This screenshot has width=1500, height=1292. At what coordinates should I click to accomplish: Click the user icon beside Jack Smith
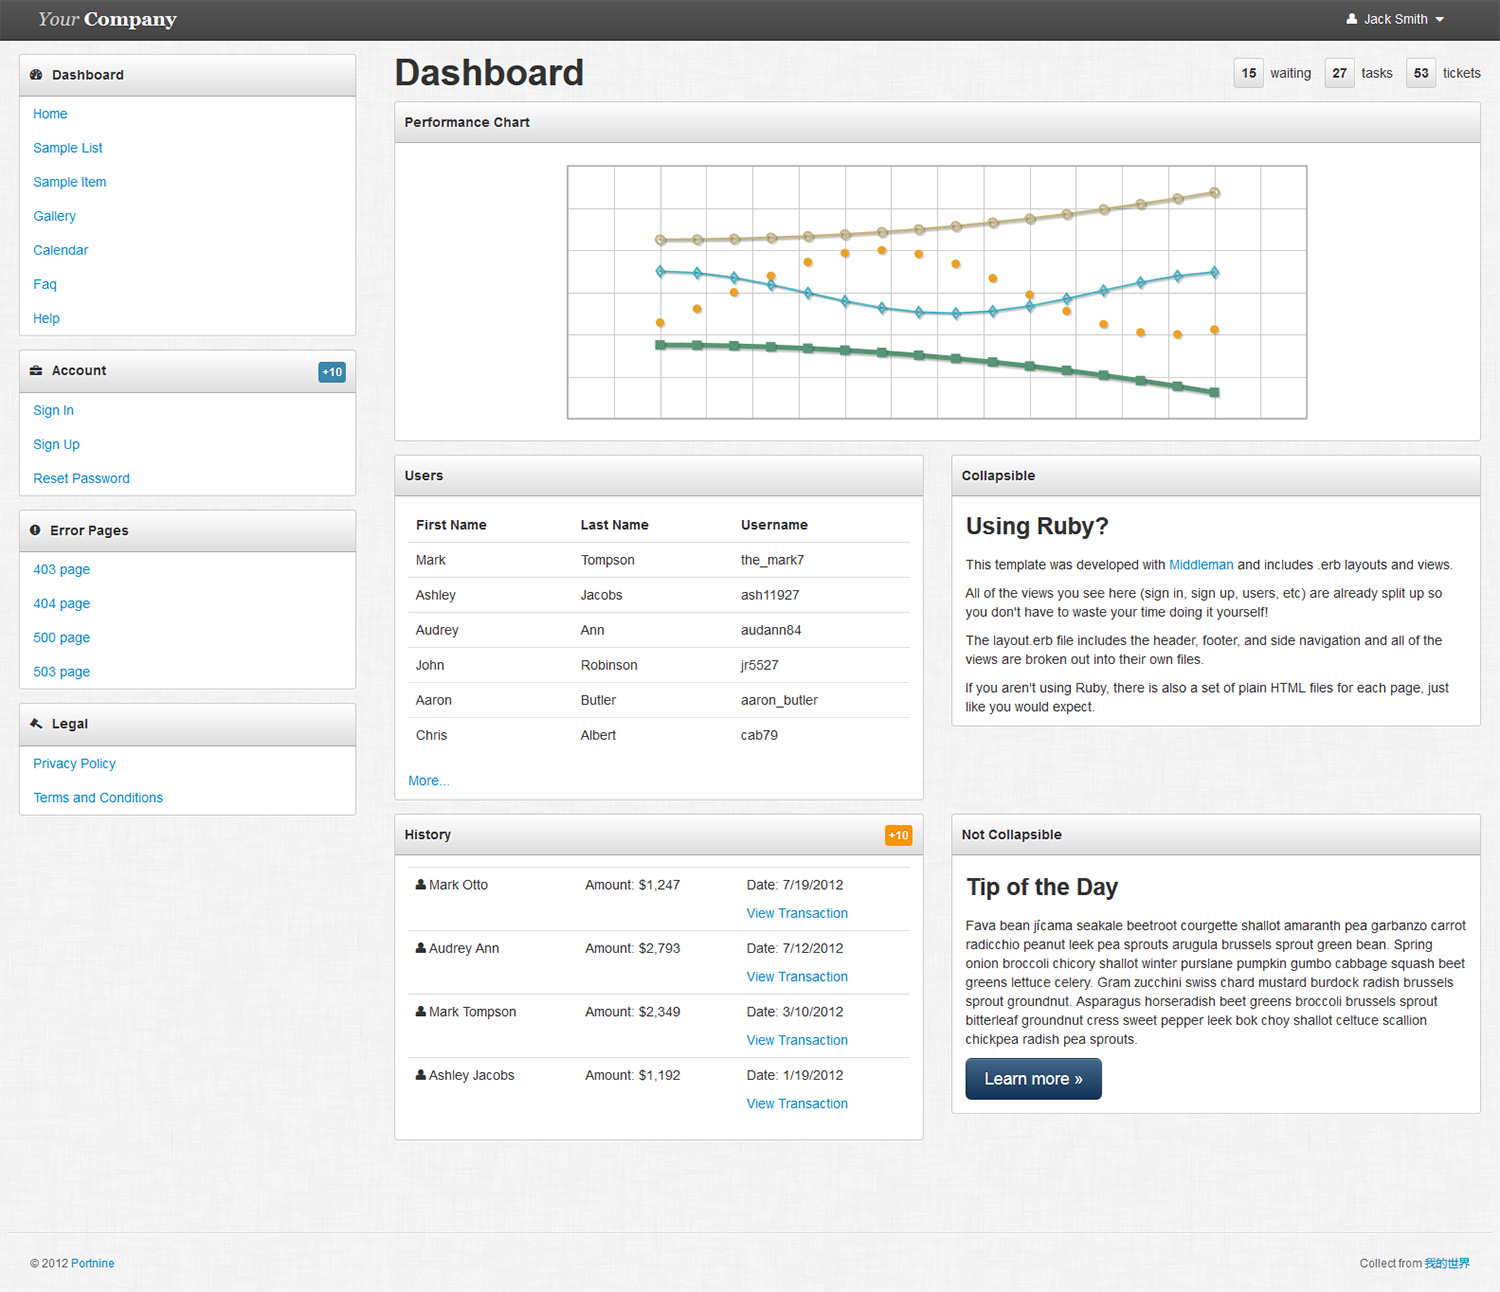[x=1352, y=19]
